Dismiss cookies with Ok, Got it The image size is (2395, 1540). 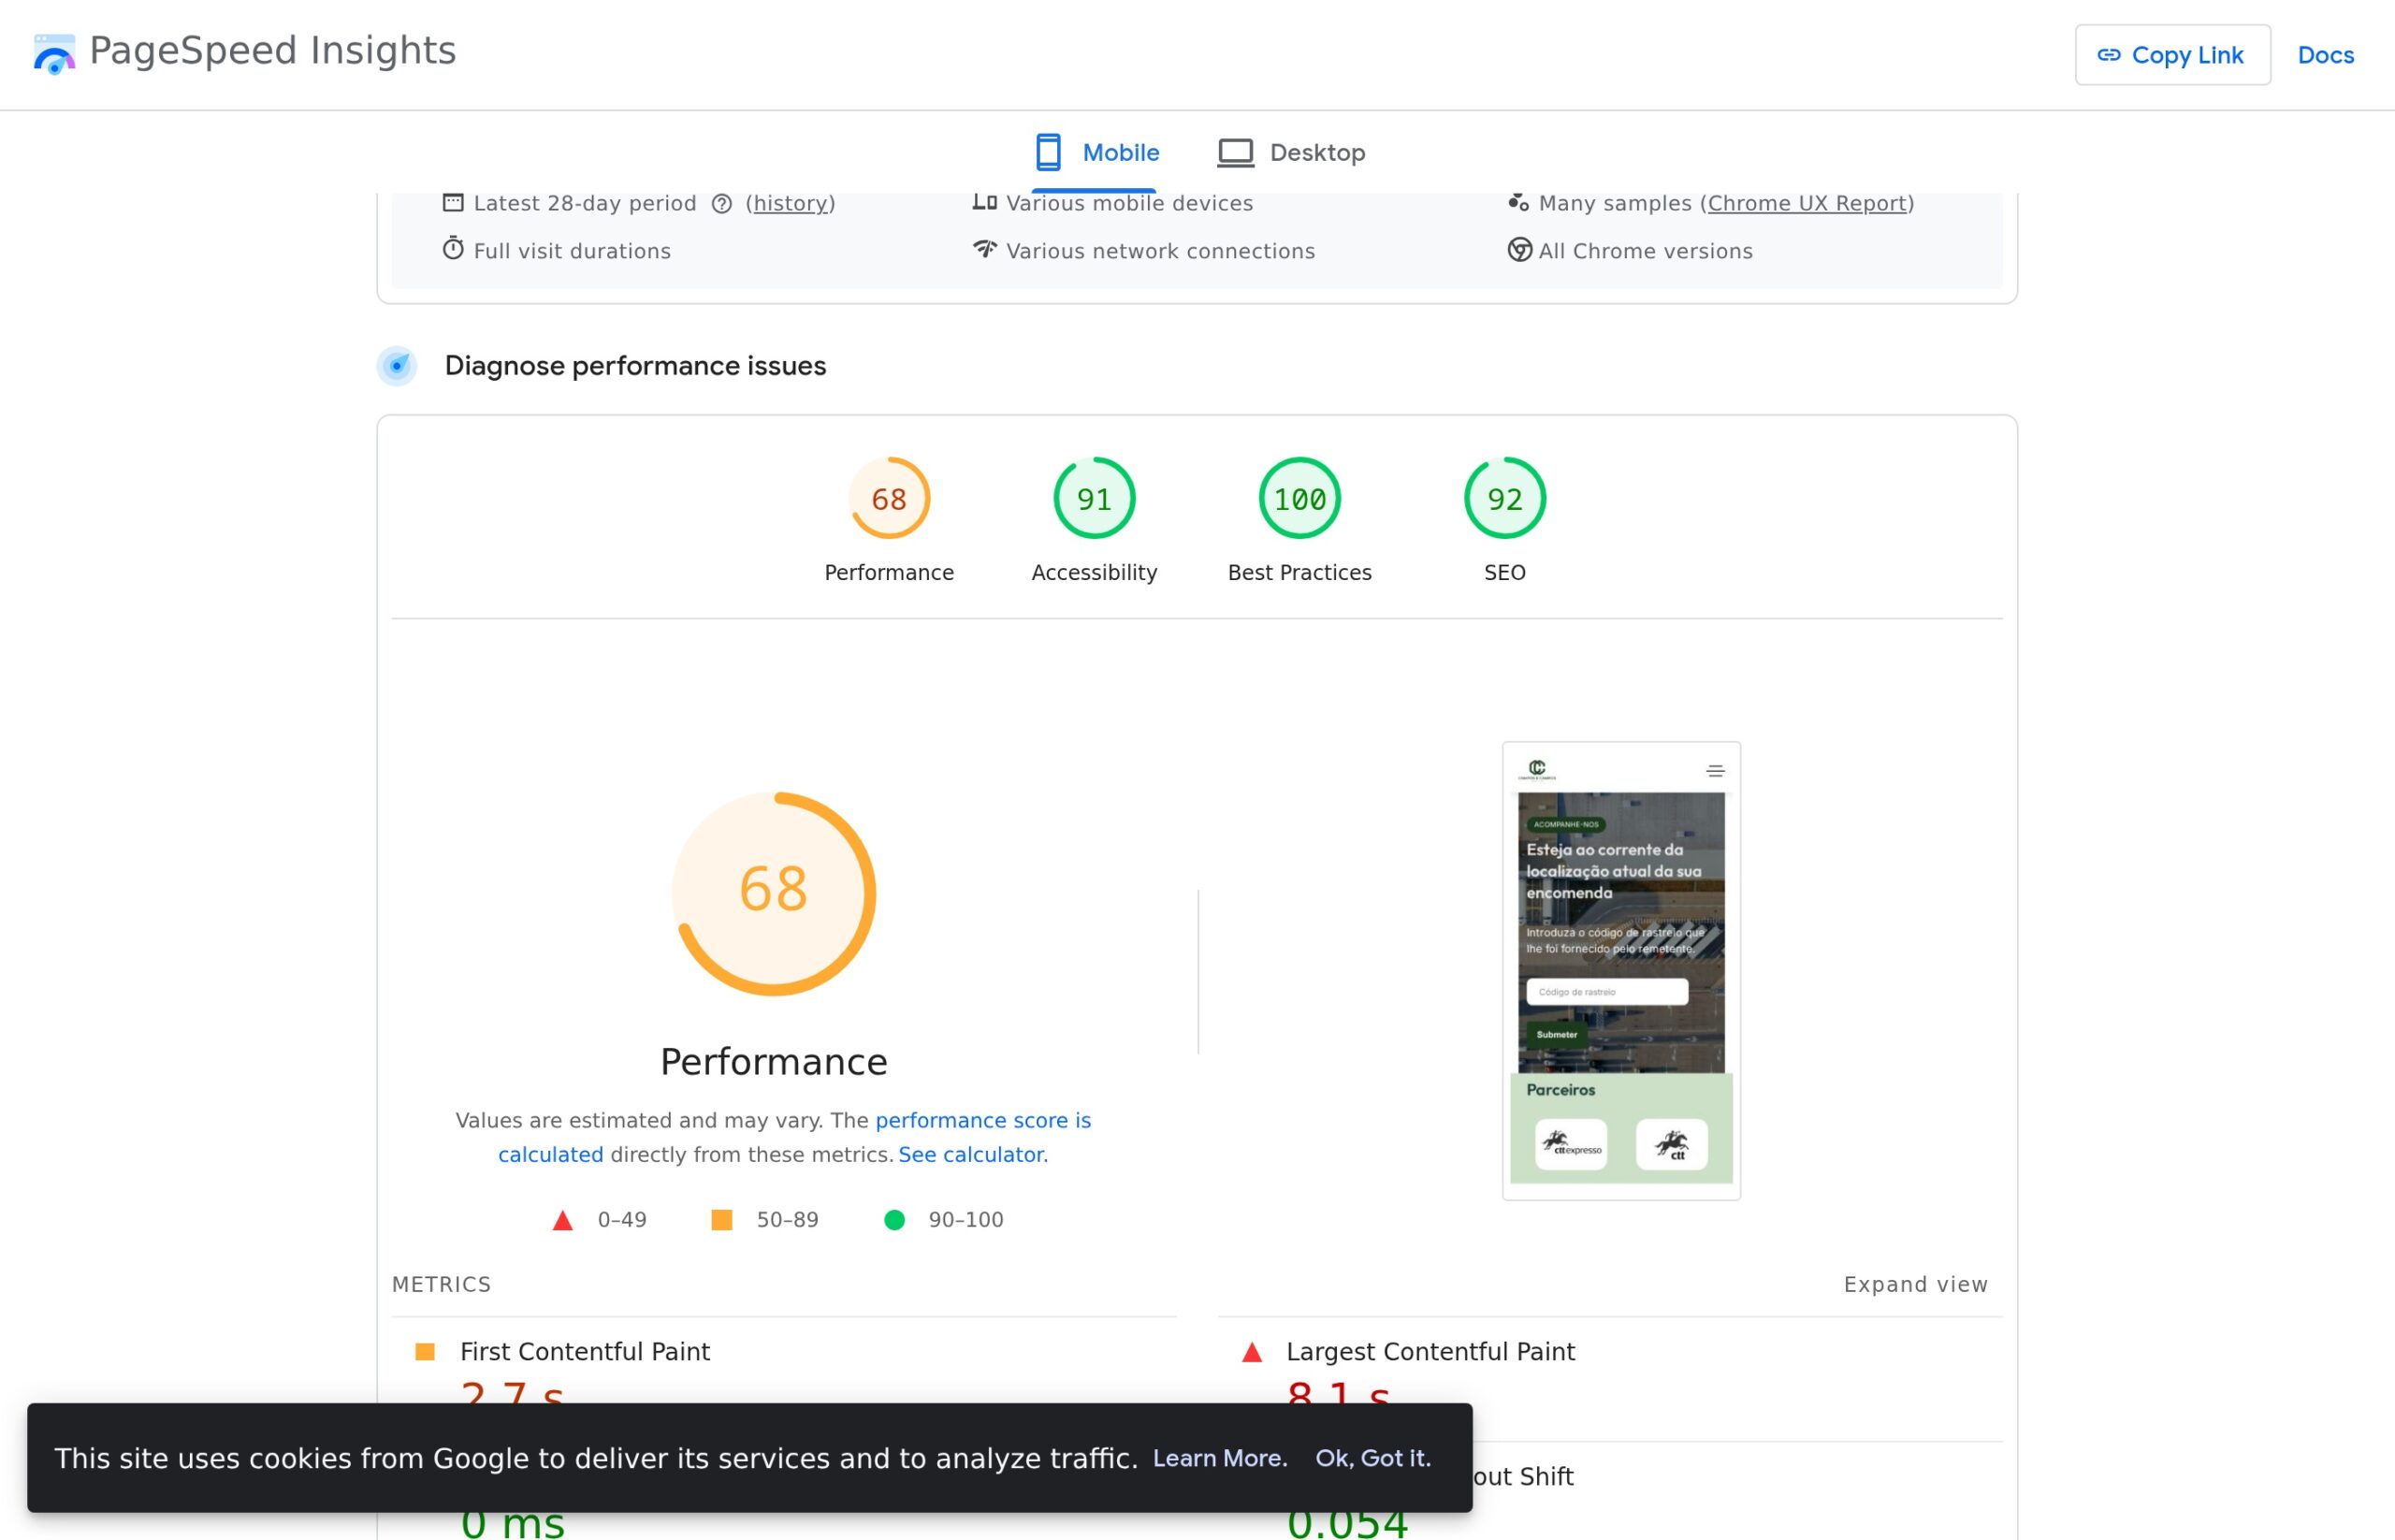(1373, 1458)
